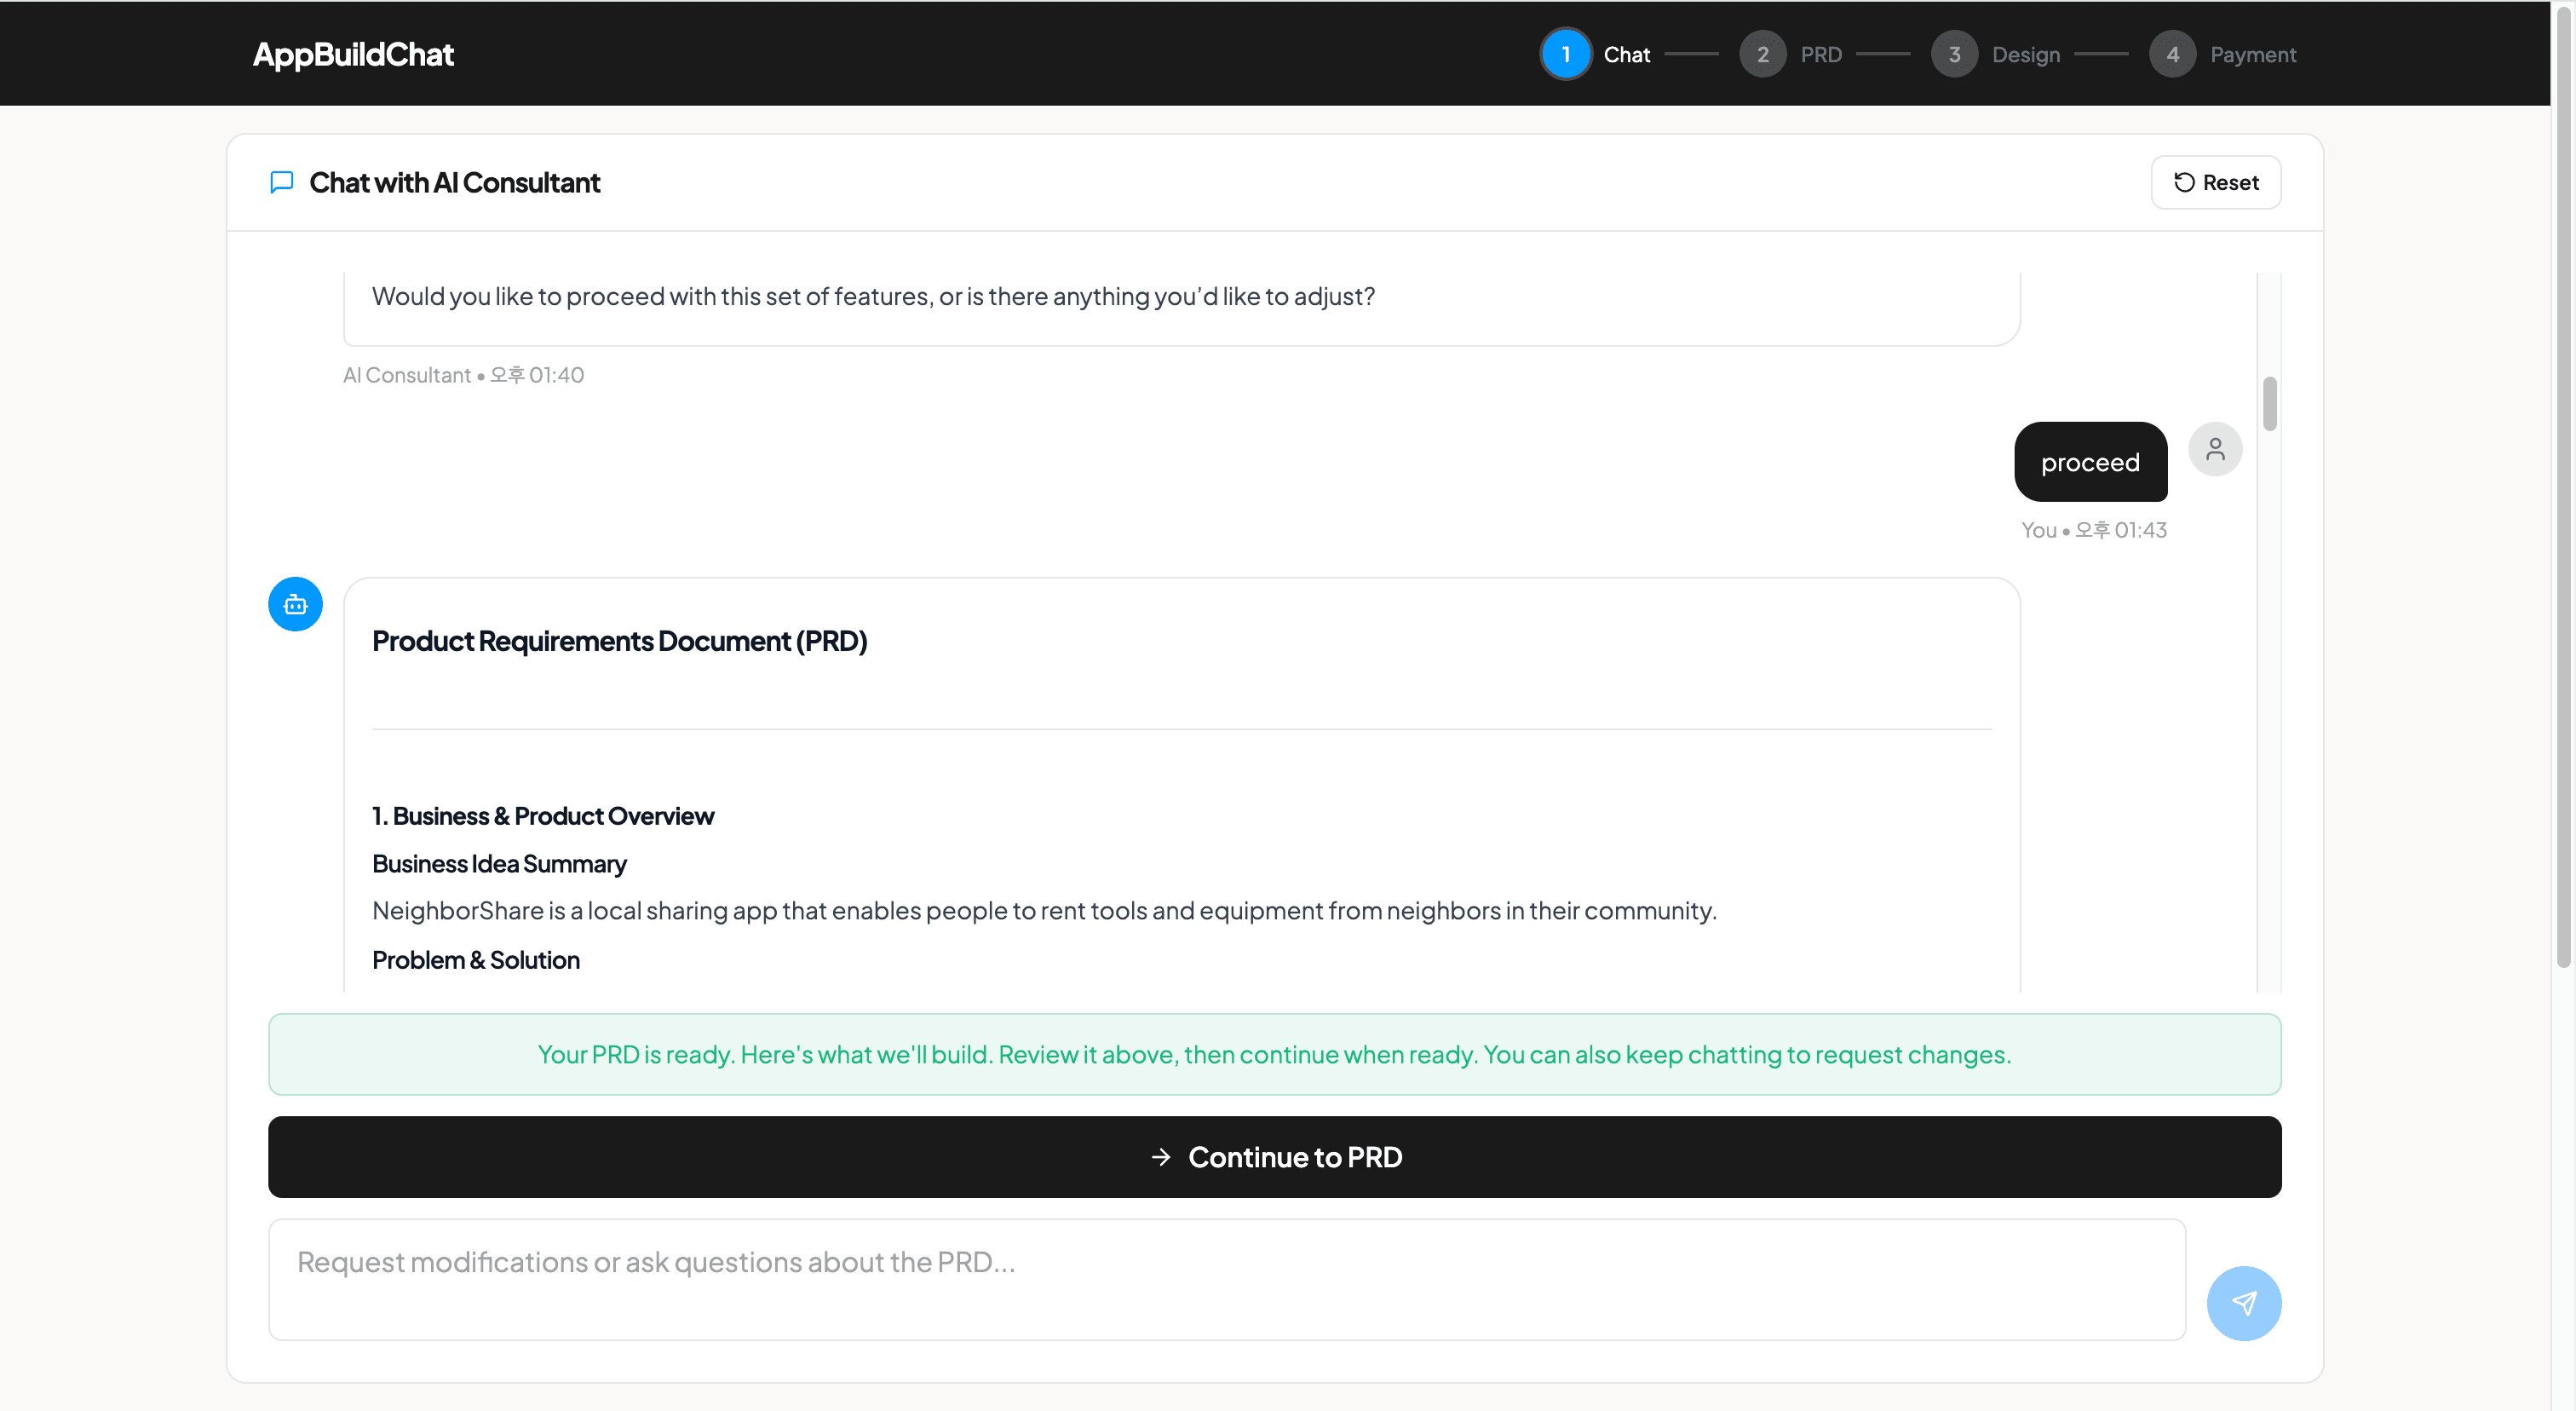2576x1411 pixels.
Task: Click the NeighborShare description sentence
Action: [1044, 911]
